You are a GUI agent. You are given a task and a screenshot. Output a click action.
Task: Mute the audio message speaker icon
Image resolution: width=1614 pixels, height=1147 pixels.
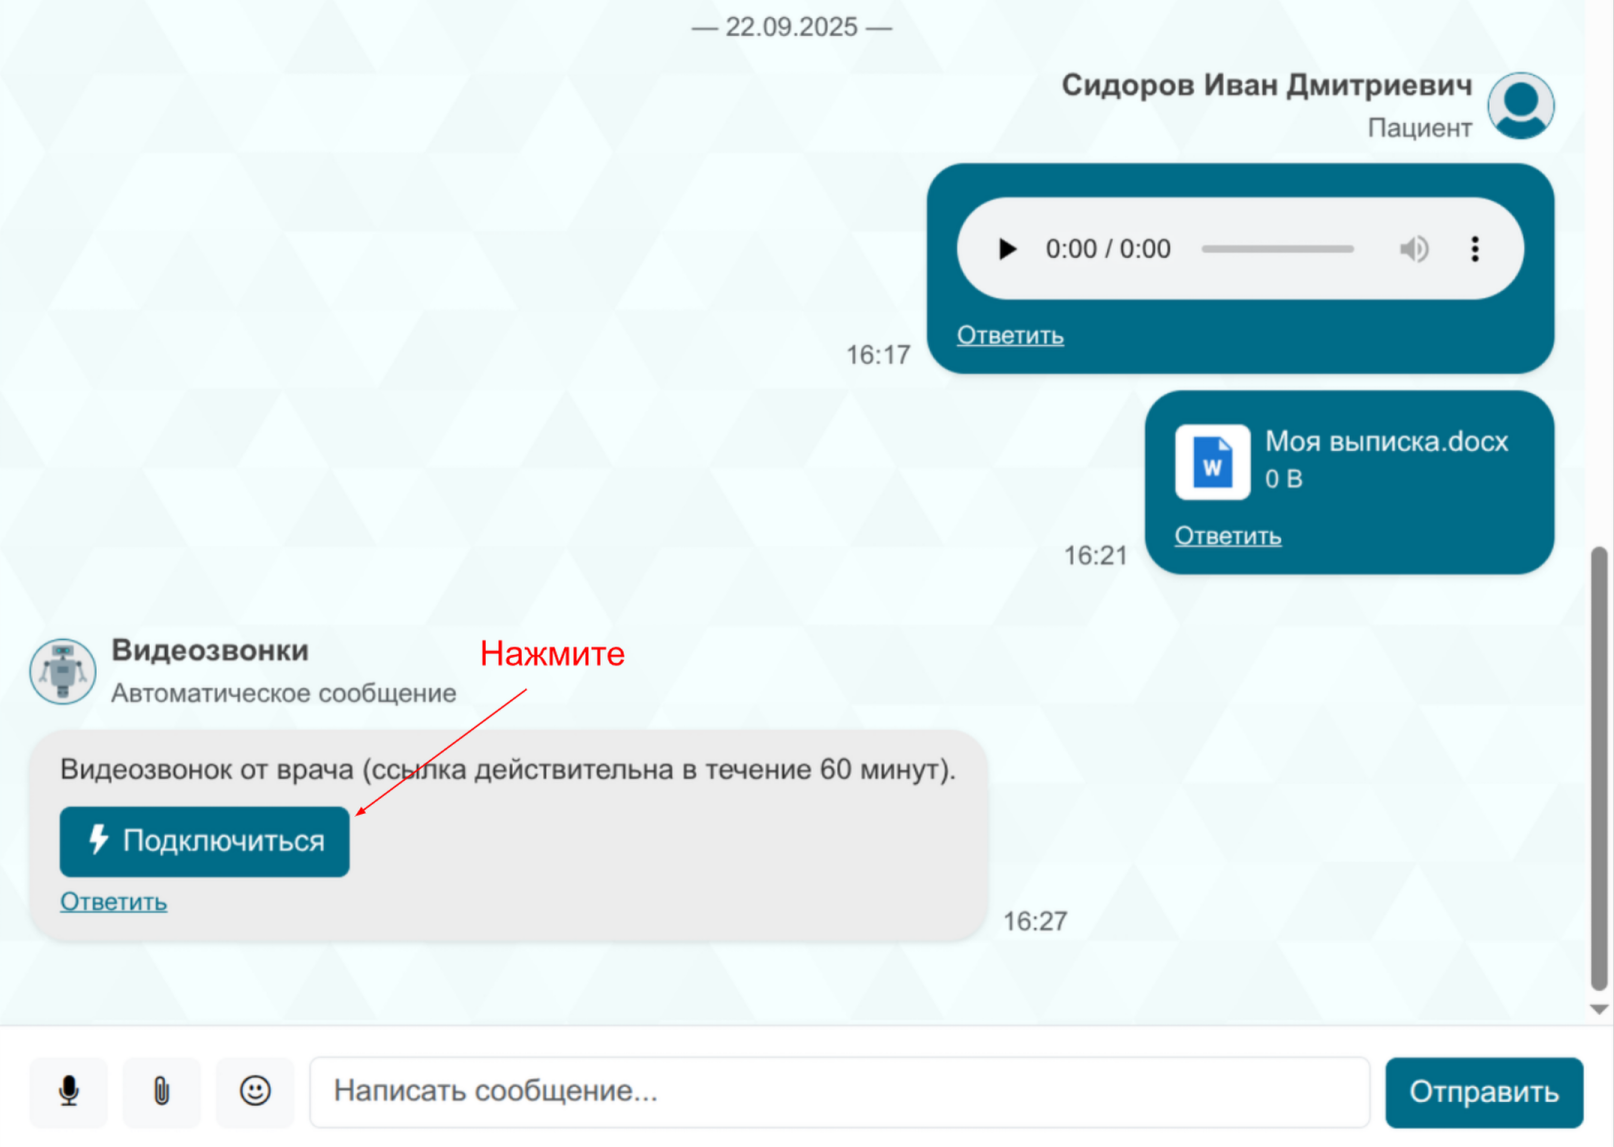(x=1413, y=249)
